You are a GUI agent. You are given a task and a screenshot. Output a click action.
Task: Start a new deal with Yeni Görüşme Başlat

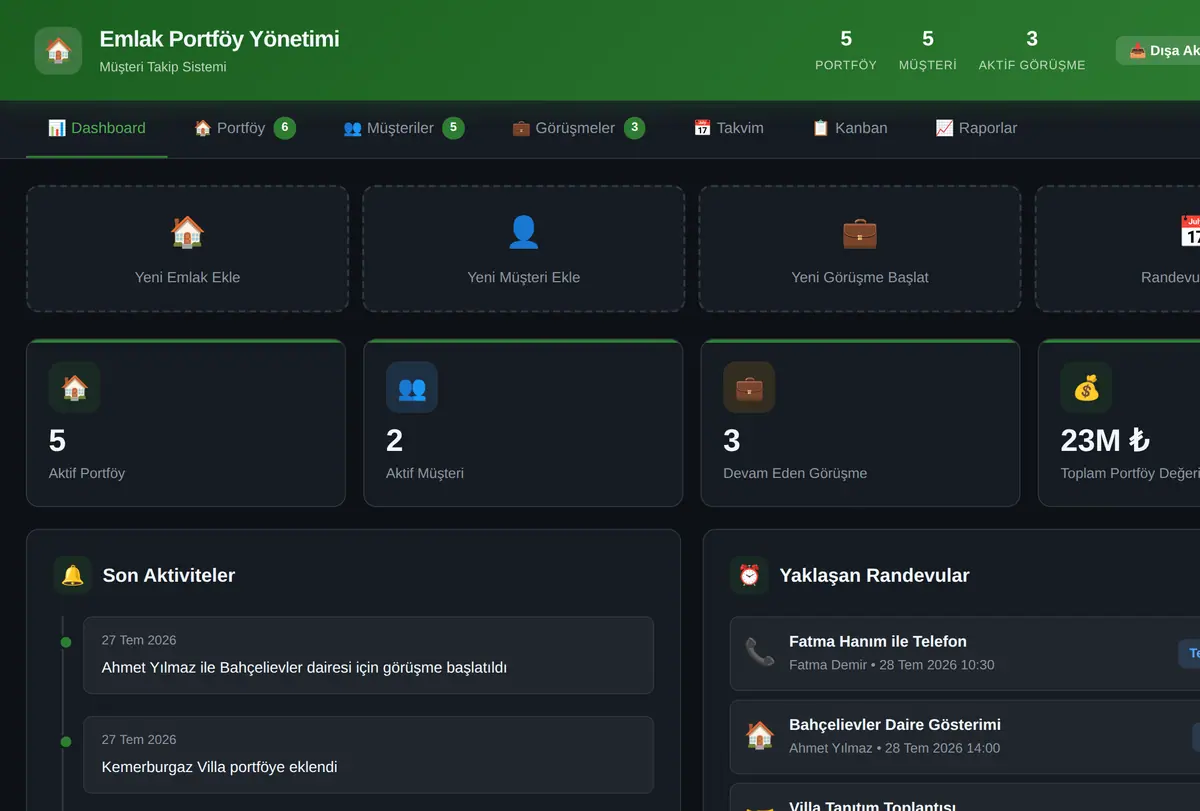pos(860,248)
